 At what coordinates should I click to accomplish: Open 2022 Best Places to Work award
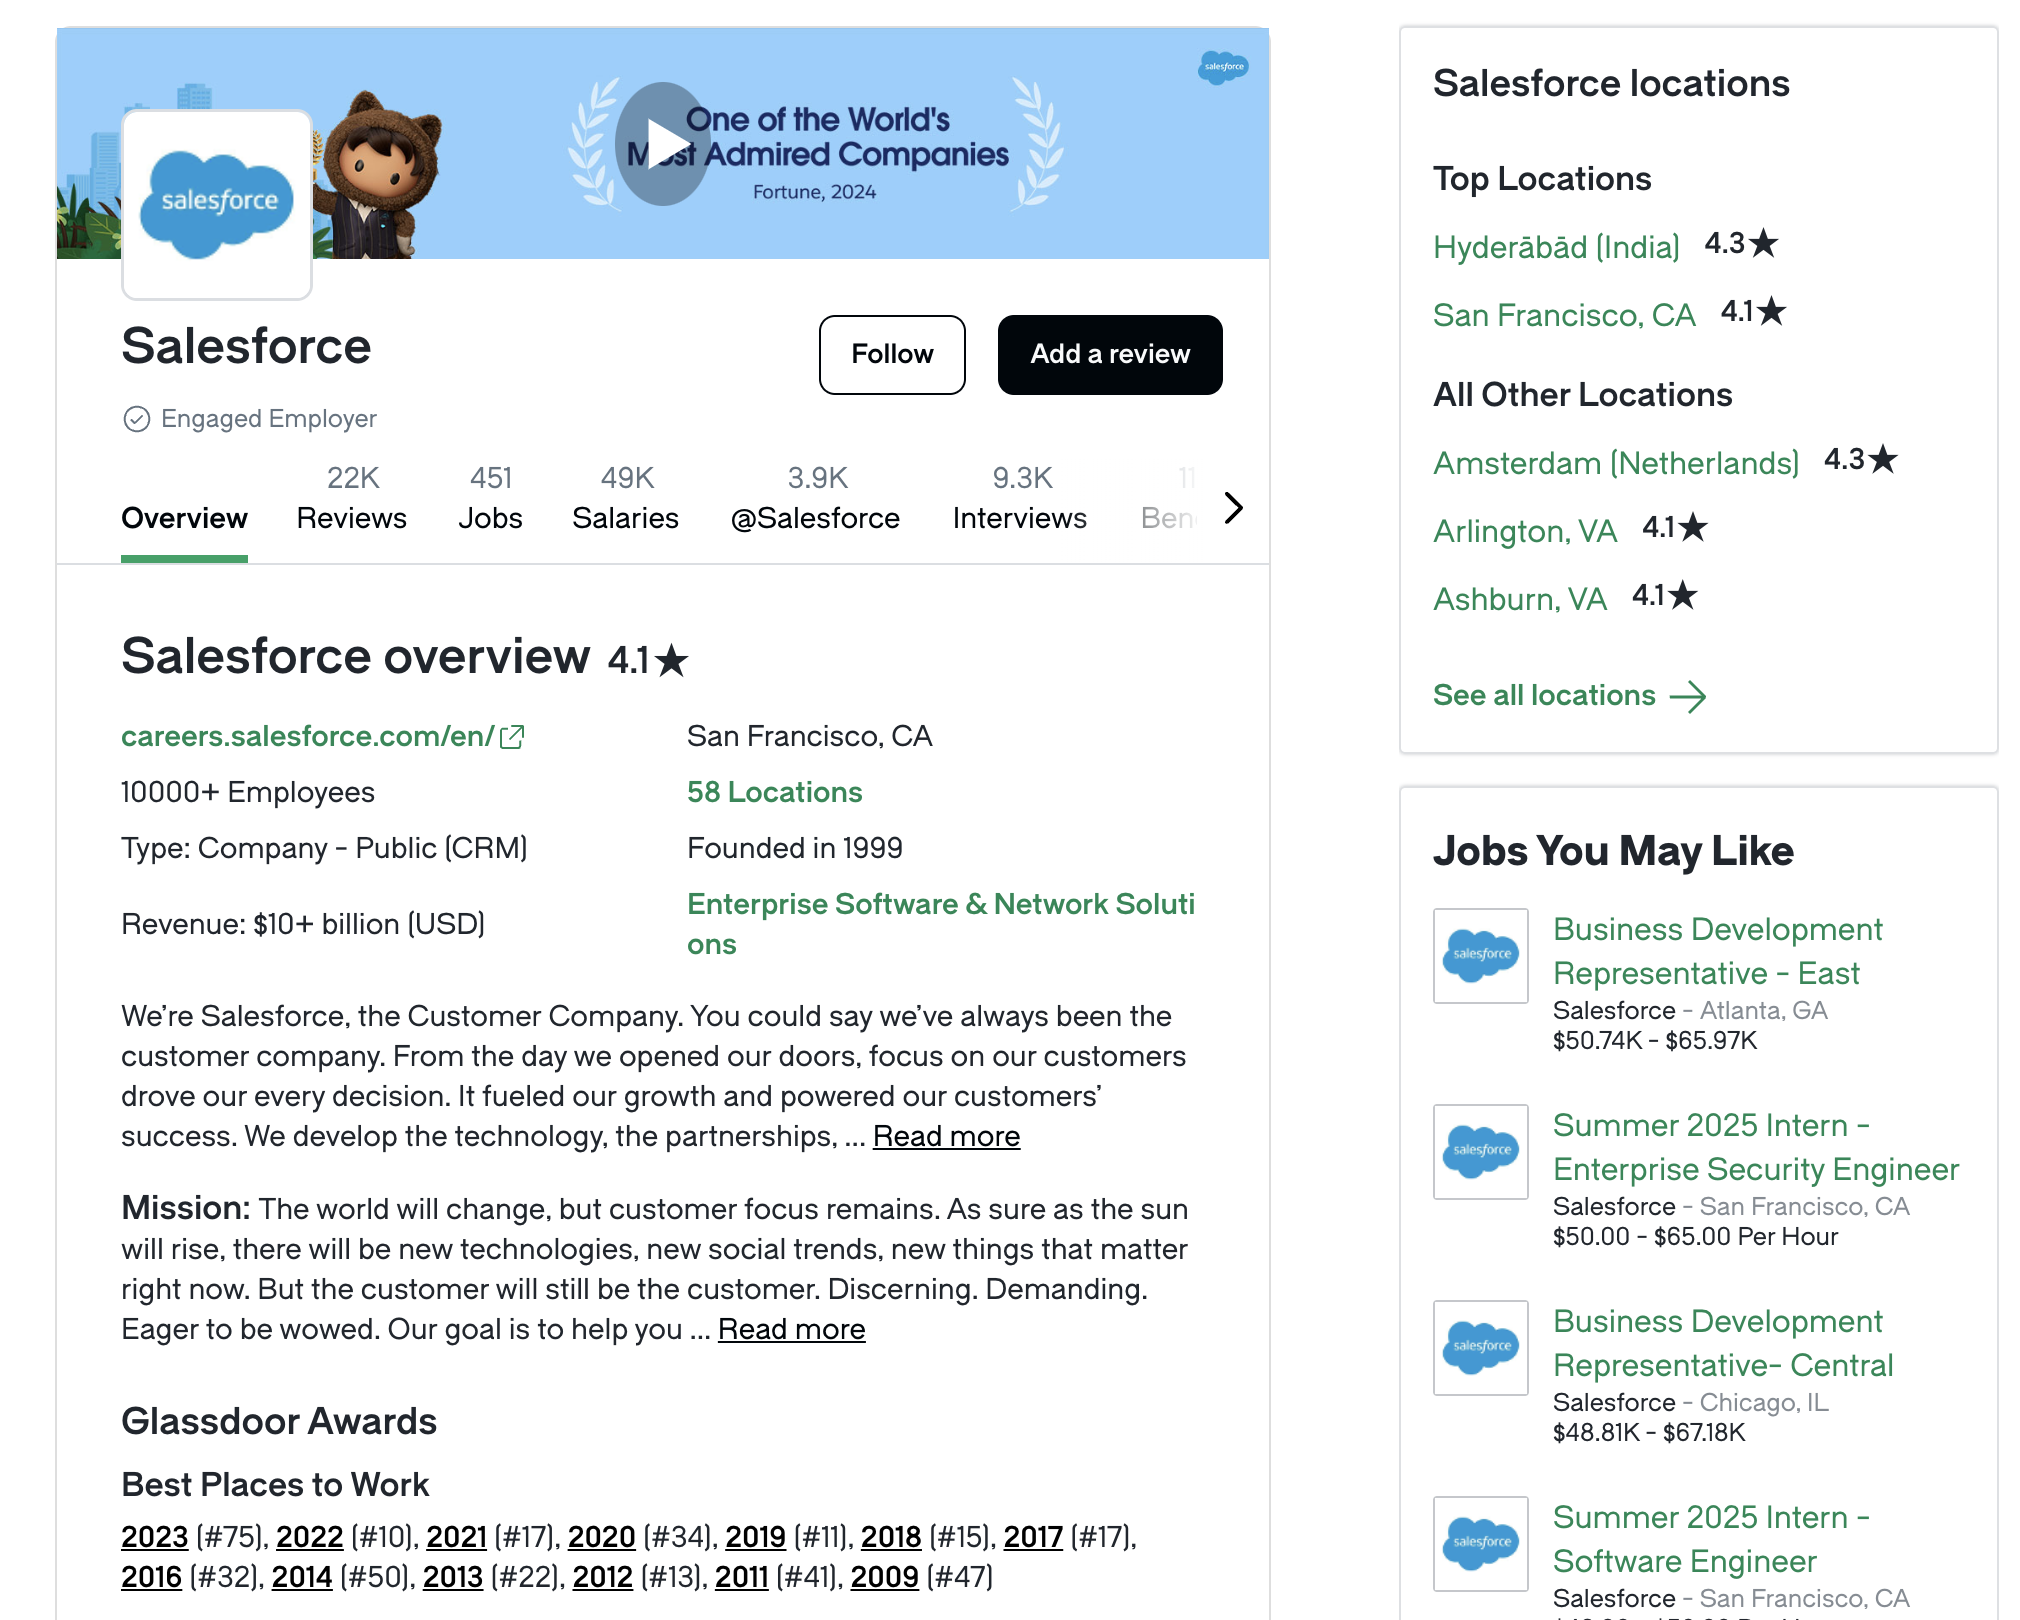point(310,1537)
